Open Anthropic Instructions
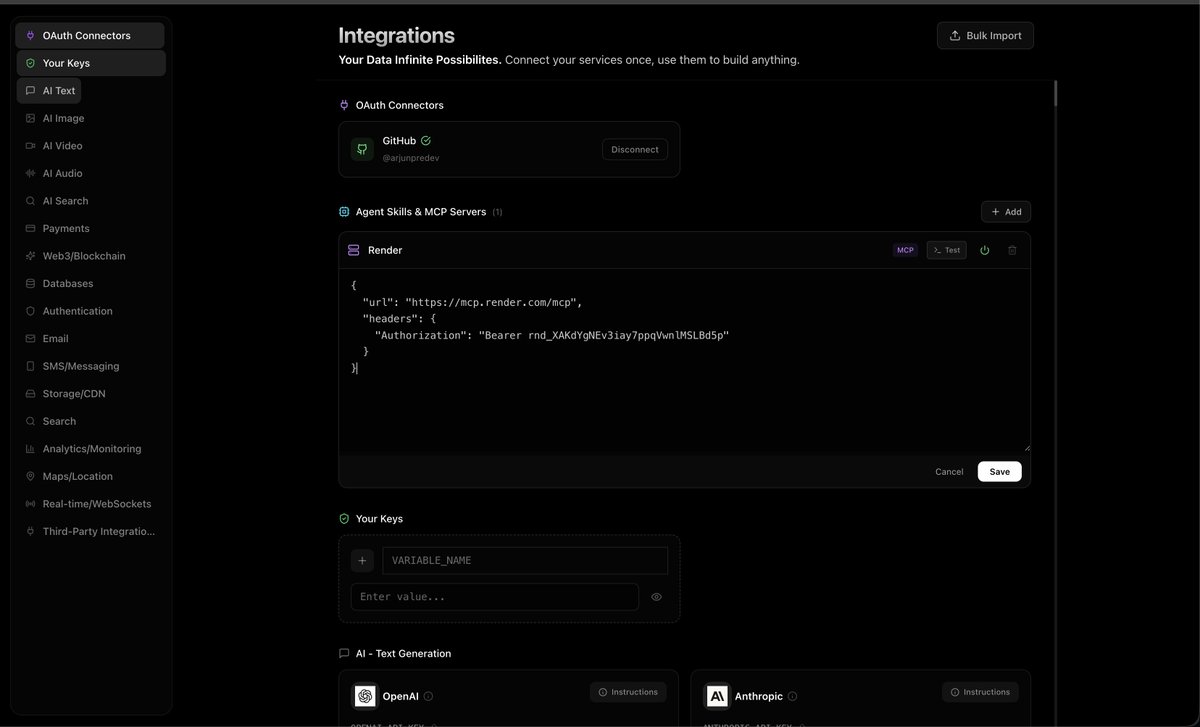The width and height of the screenshot is (1200, 727). click(980, 692)
